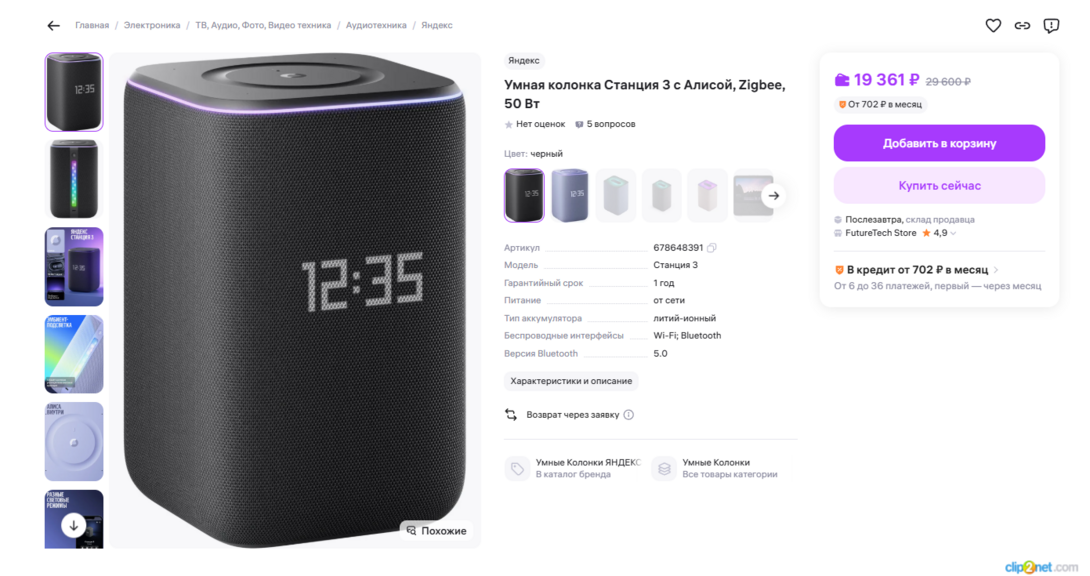Screen dimensions: 1090x576
Task: Copy product link using chain icon
Action: click(x=1022, y=26)
